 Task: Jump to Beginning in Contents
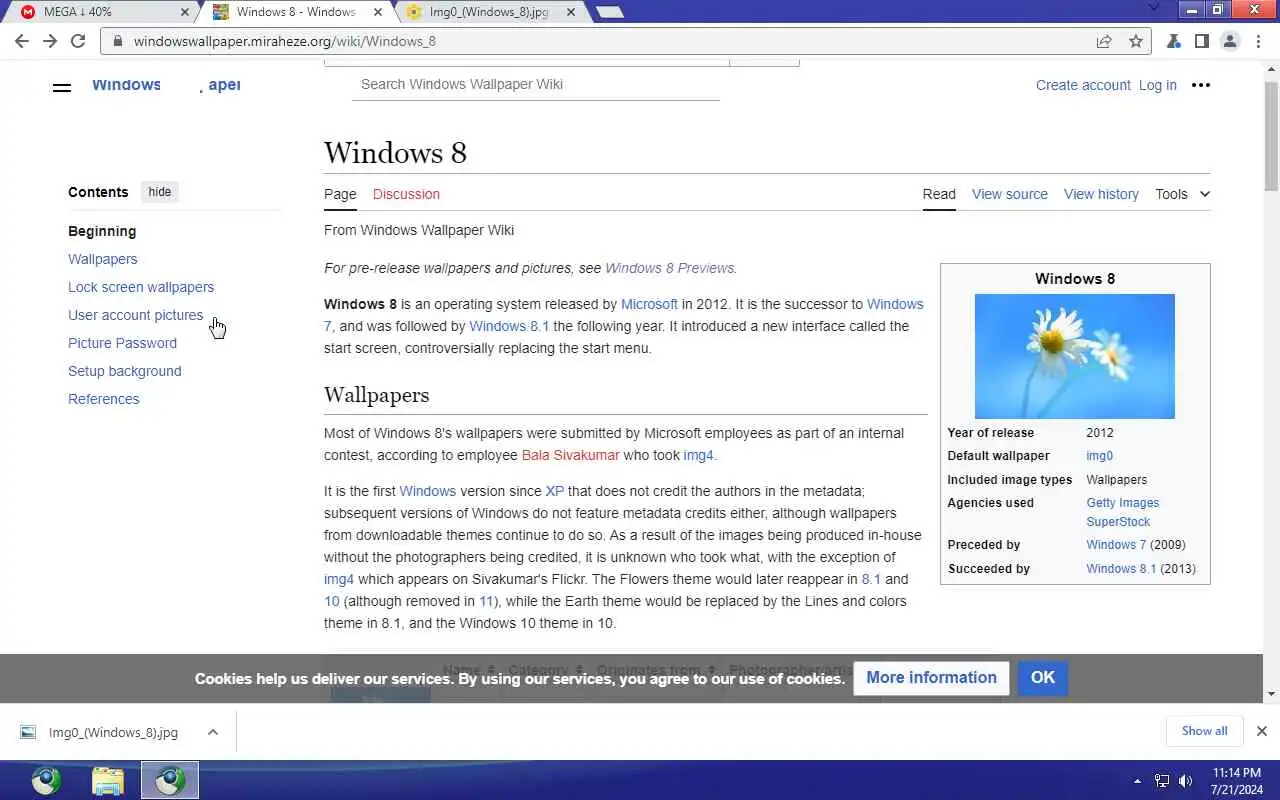102,231
